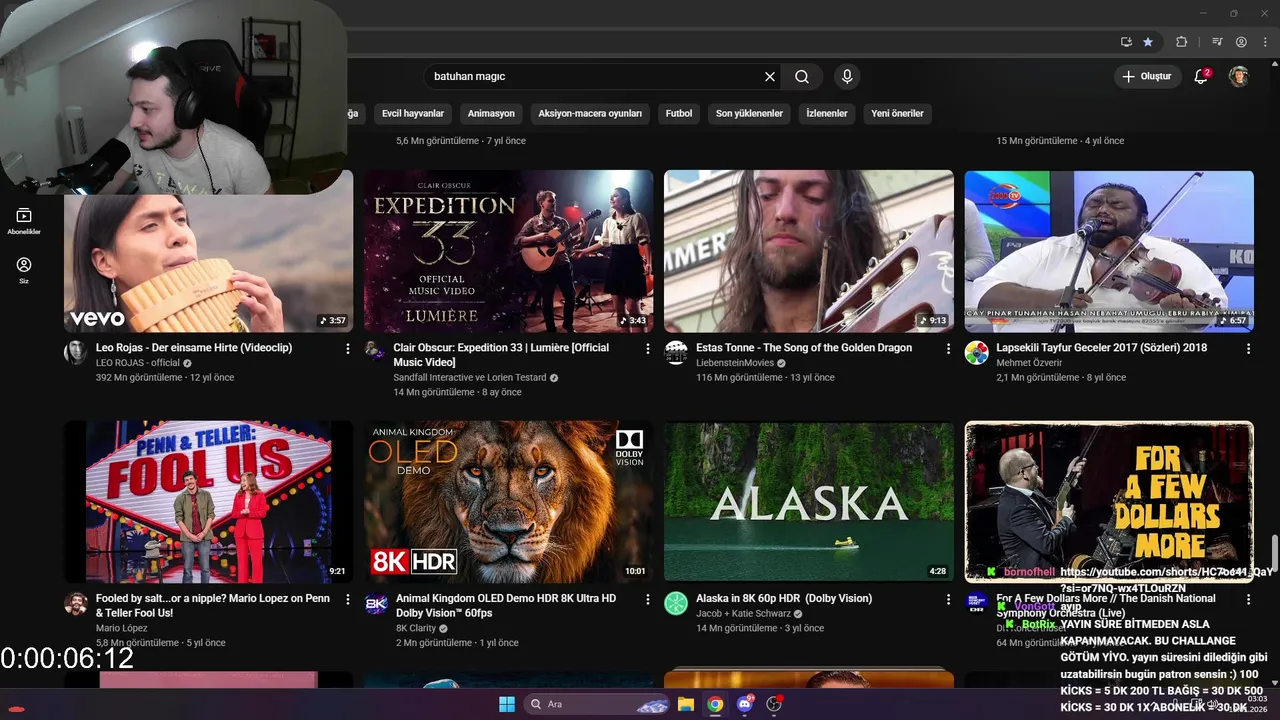
Task: Open options menu for Estas Tonne video
Action: pos(948,348)
